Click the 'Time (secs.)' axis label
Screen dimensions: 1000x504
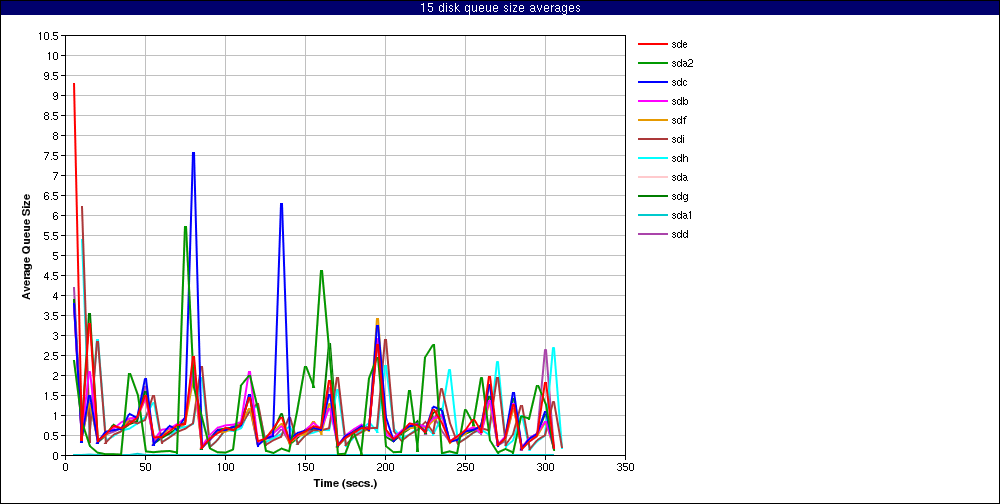pos(346,483)
